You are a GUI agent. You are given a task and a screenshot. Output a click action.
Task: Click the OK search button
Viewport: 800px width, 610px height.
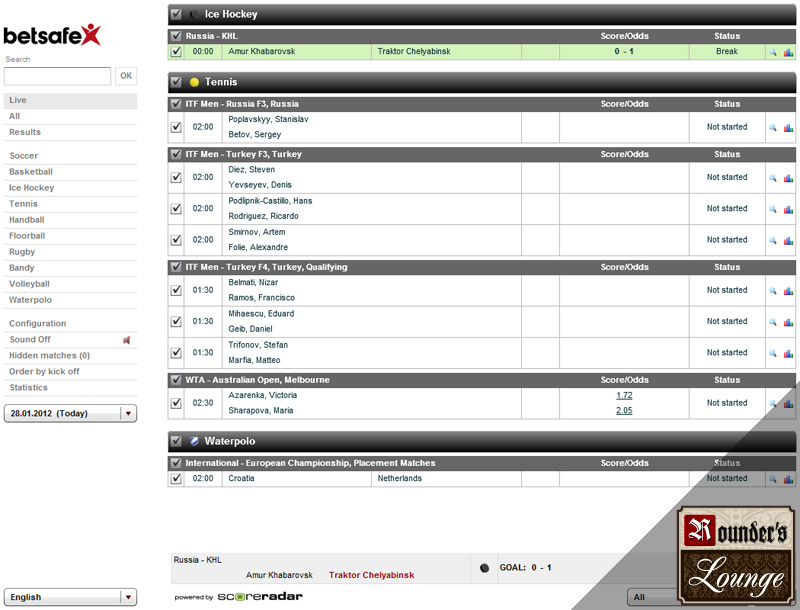[x=126, y=76]
